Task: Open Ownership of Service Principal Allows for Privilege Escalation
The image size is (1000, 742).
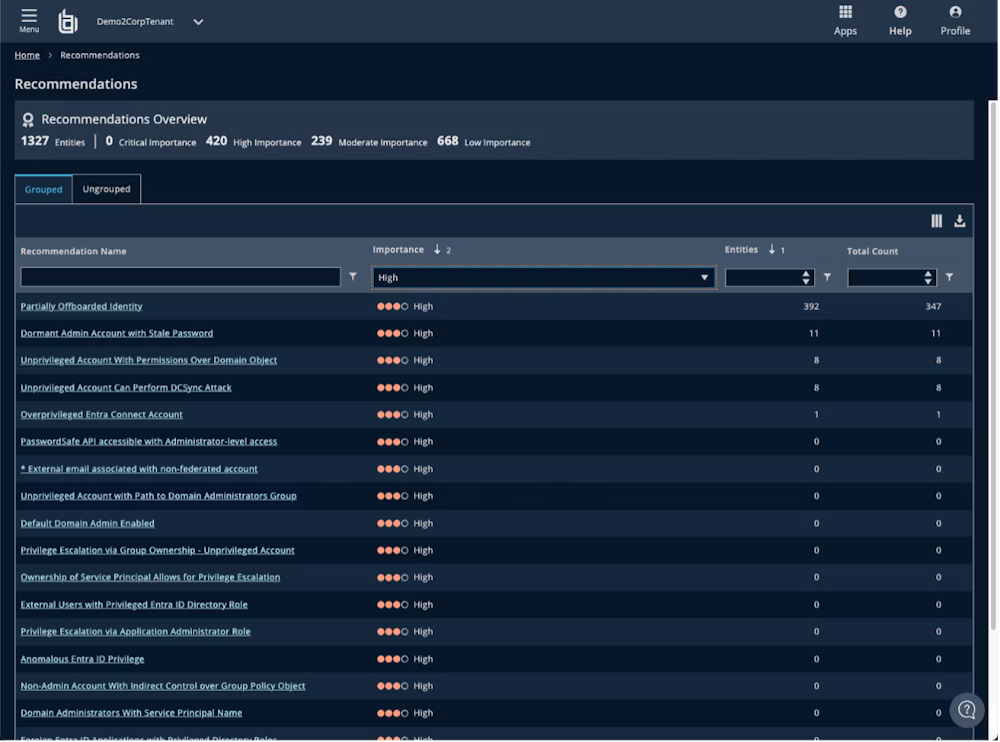Action: coord(150,577)
